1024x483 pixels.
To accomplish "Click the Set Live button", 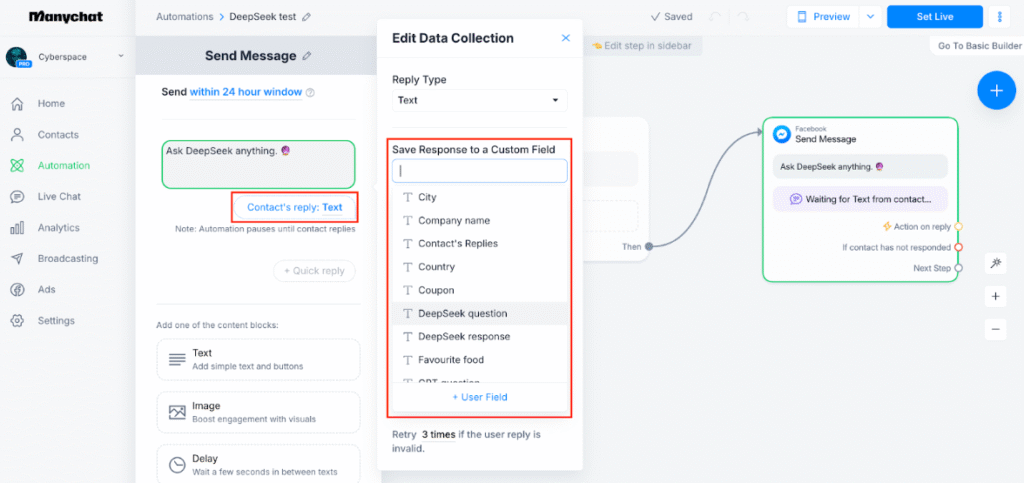I will point(934,17).
